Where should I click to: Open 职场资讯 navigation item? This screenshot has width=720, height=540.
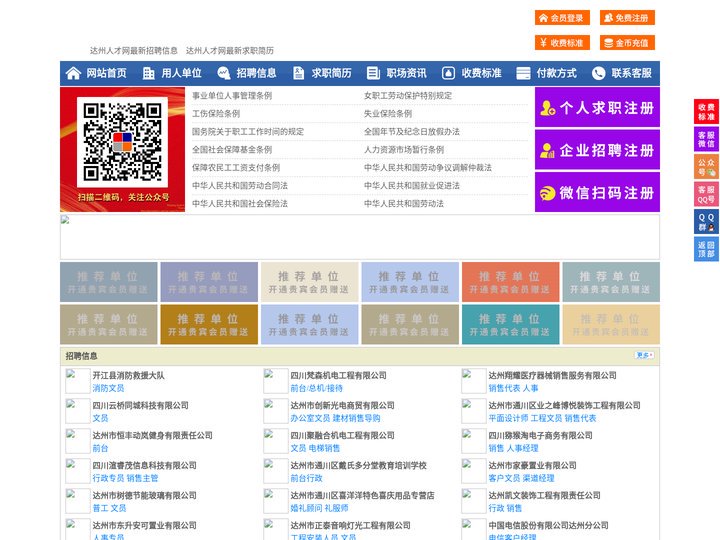(406, 73)
